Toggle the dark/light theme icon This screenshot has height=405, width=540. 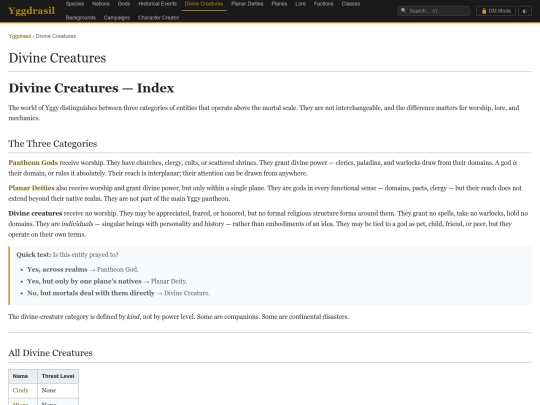coord(525,11)
